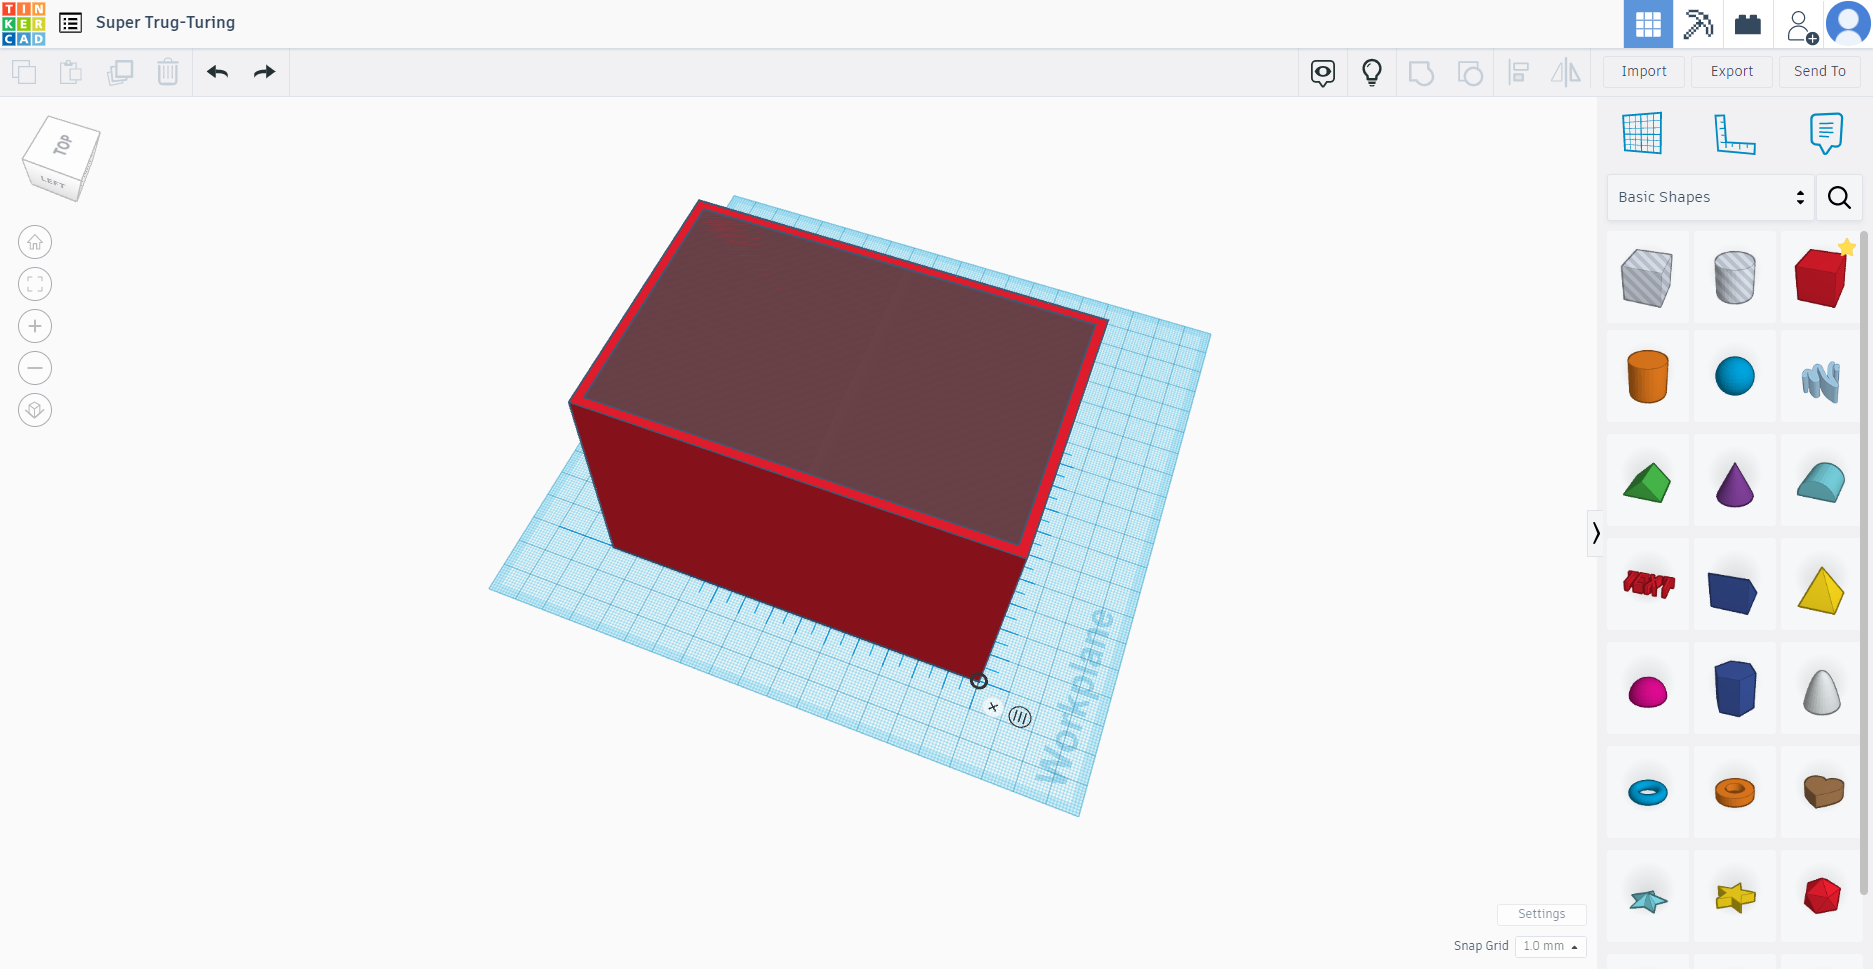
Task: Toggle Show All hidden objects lightbulb
Action: [x=1371, y=72]
